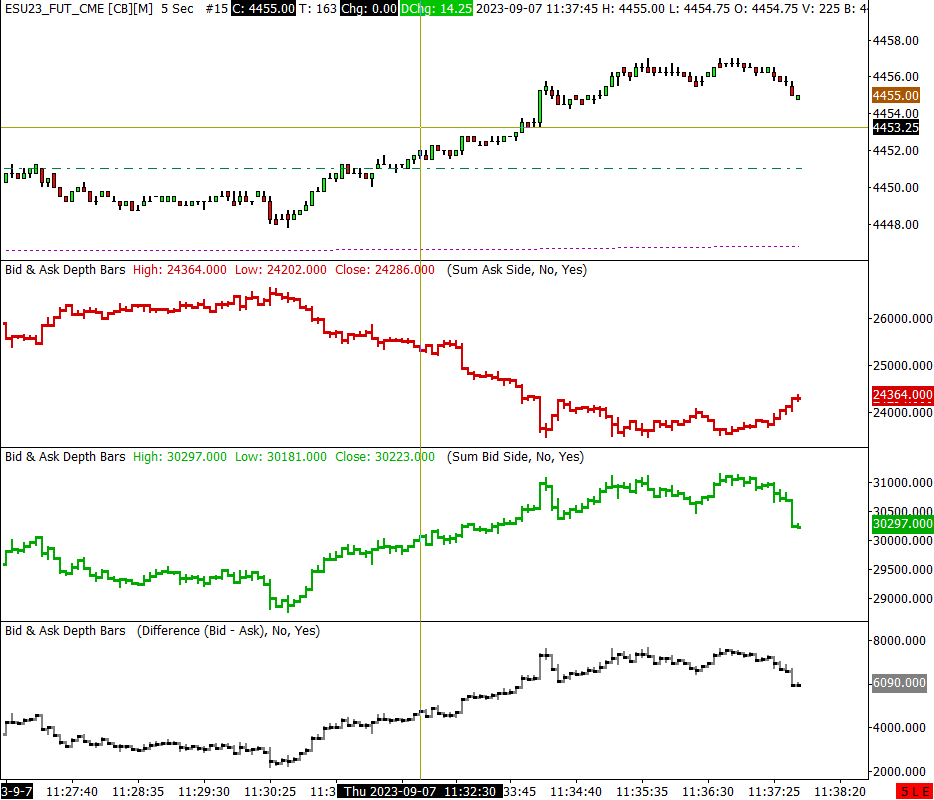This screenshot has height=800, width=934.
Task: Click the green 'DChg: 14.25' header field
Action: [x=436, y=9]
